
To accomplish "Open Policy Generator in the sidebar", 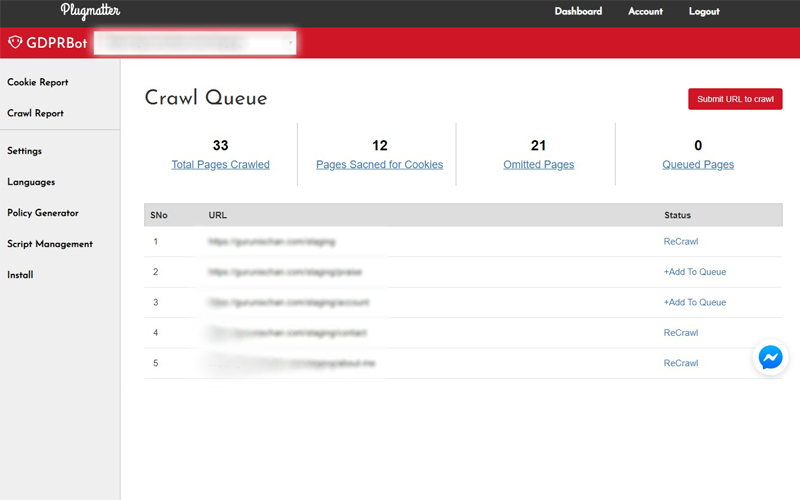I will 43,213.
